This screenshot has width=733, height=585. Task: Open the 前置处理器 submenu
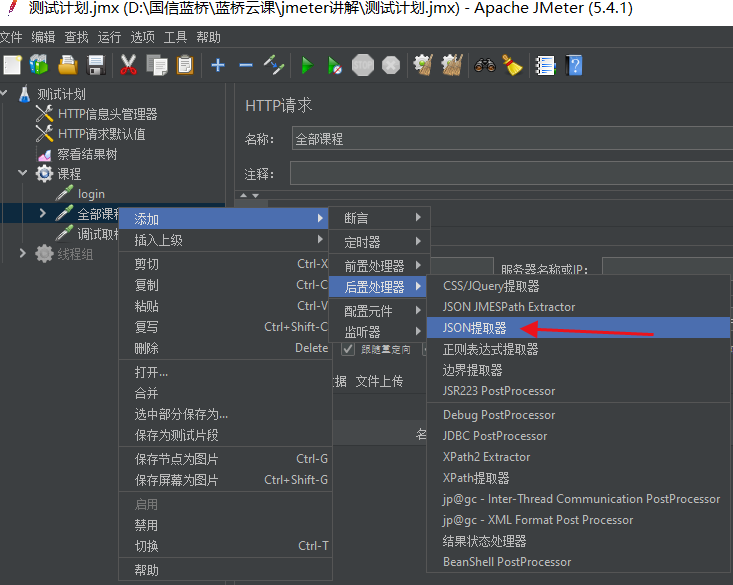(x=379, y=266)
